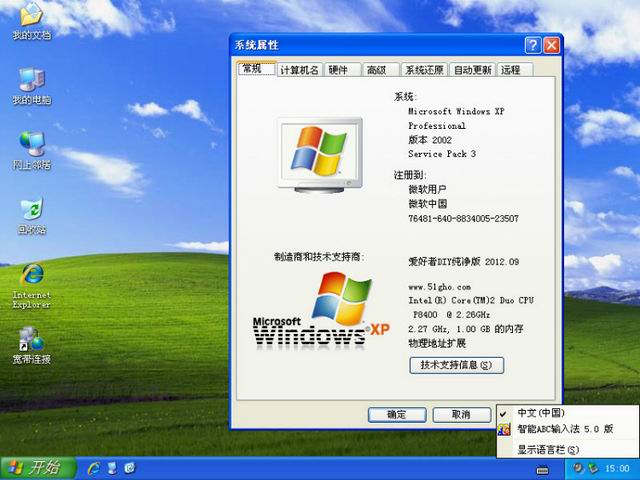Viewport: 640px width, 480px height.
Task: Click the volume tray icon
Action: tap(577, 468)
